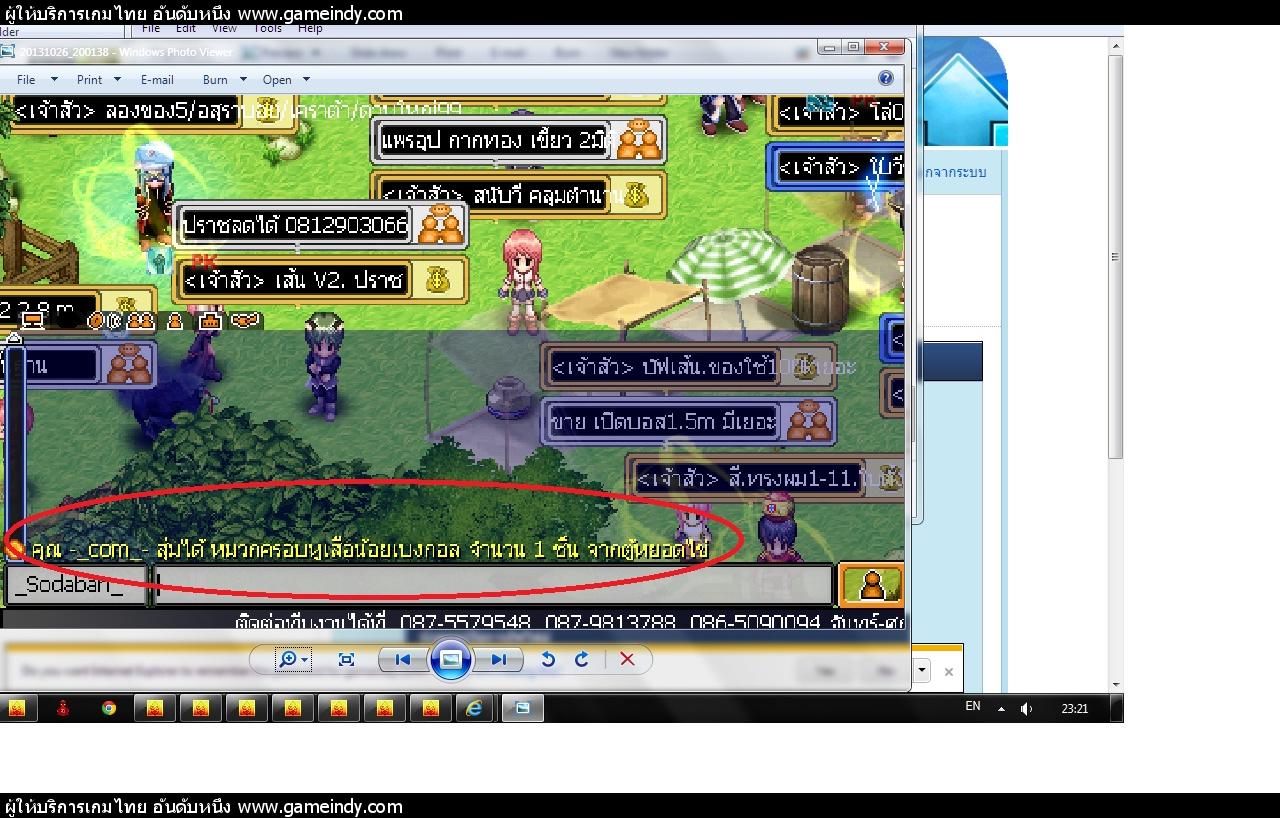Screen dimensions: 1280x818
Task: Click the blue house logo in browser
Action: tap(964, 92)
